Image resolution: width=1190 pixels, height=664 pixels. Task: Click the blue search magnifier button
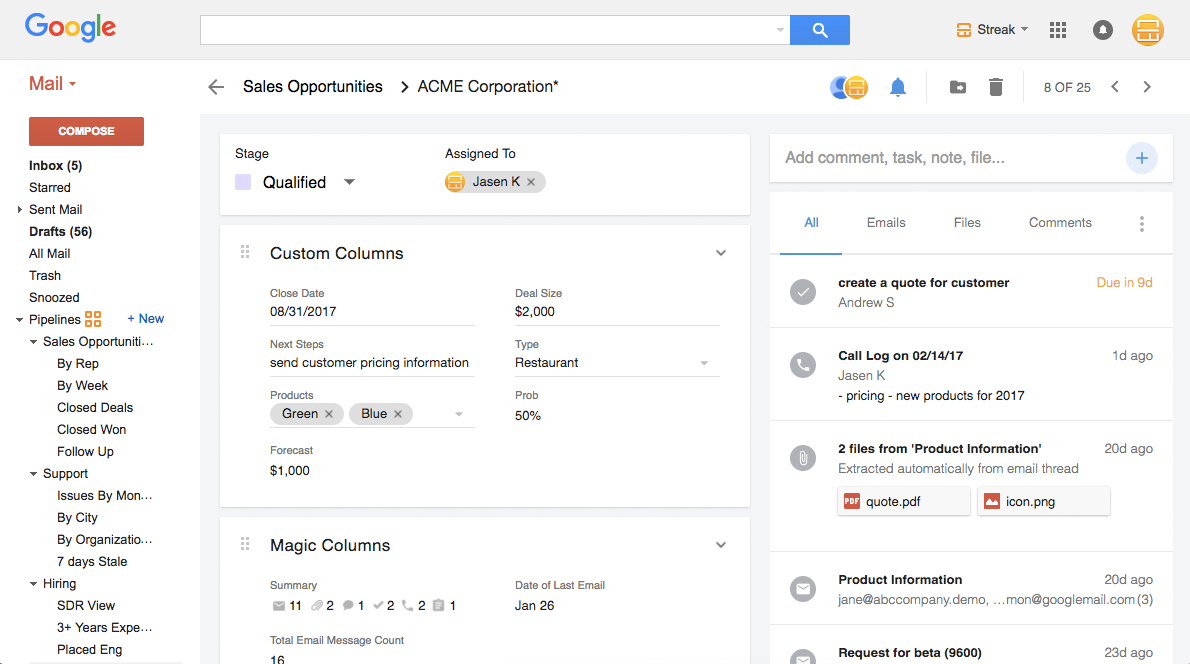[x=820, y=30]
